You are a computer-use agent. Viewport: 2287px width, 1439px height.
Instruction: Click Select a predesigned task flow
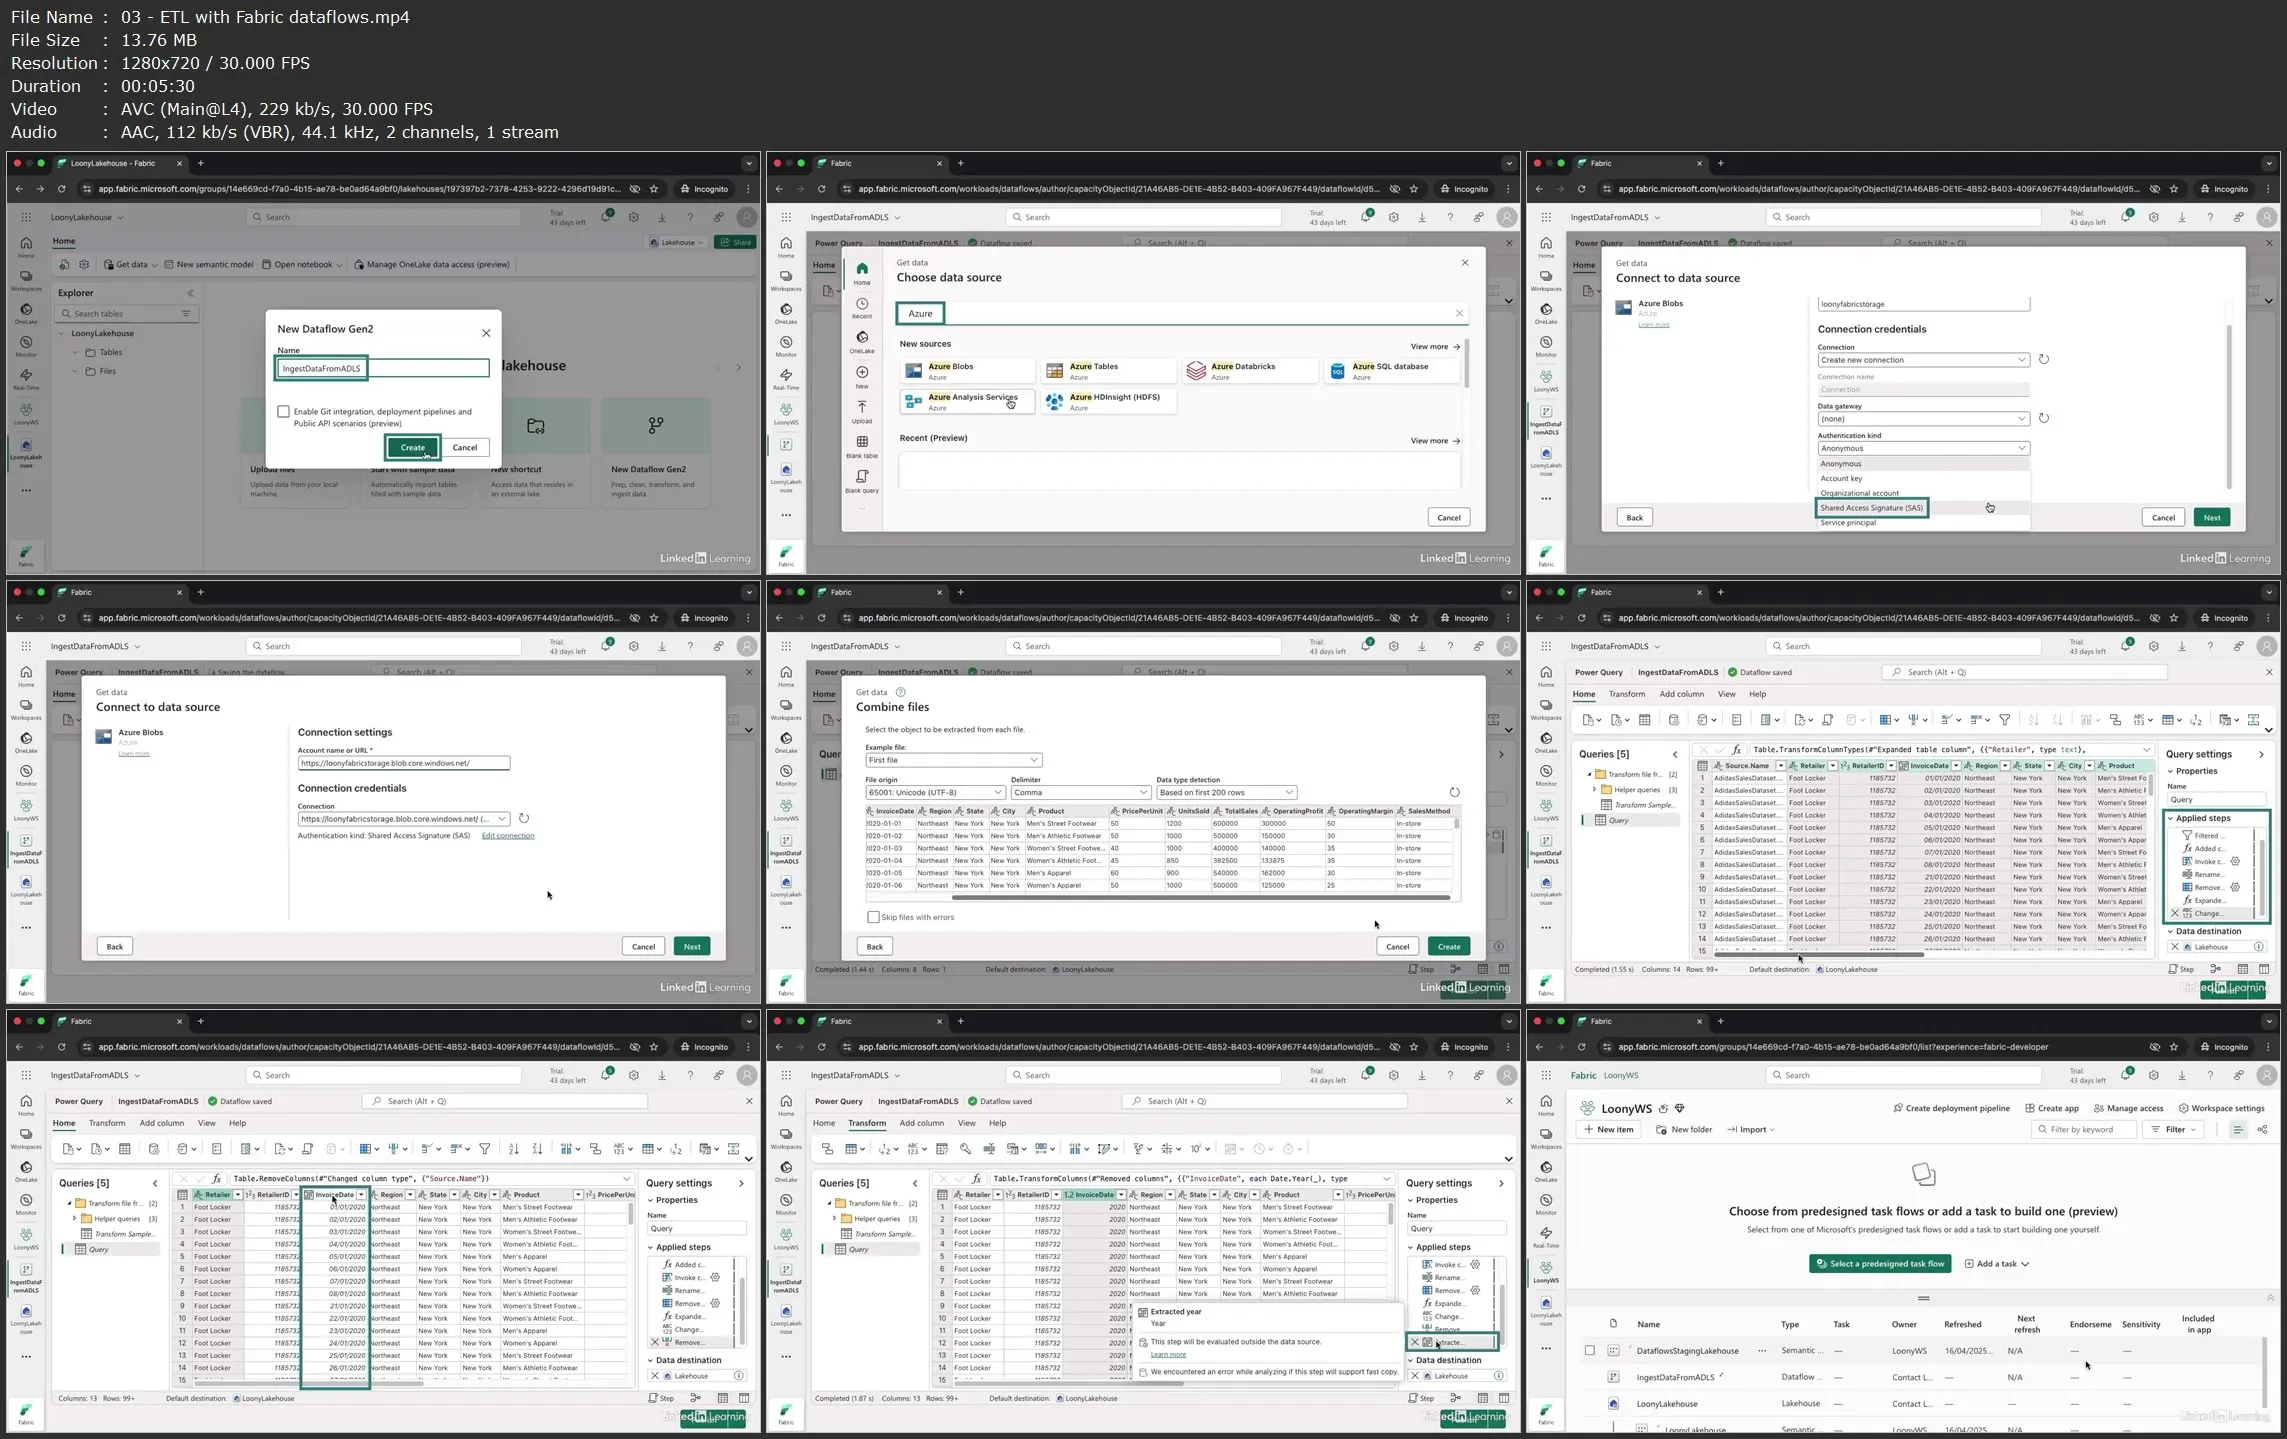pos(1880,1263)
